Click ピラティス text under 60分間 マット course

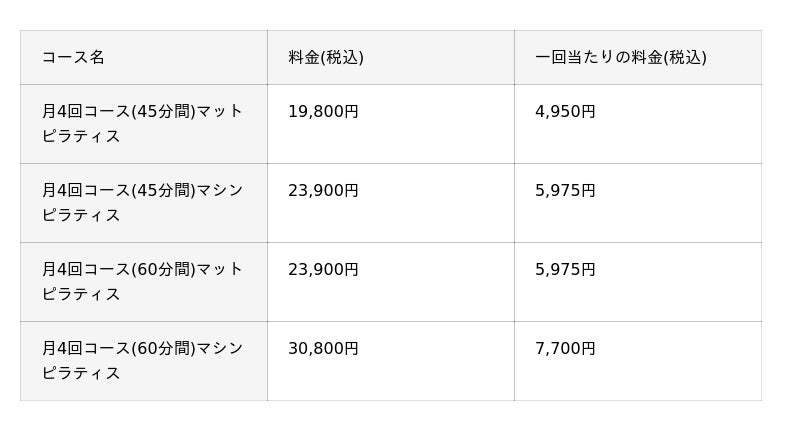click(x=81, y=294)
